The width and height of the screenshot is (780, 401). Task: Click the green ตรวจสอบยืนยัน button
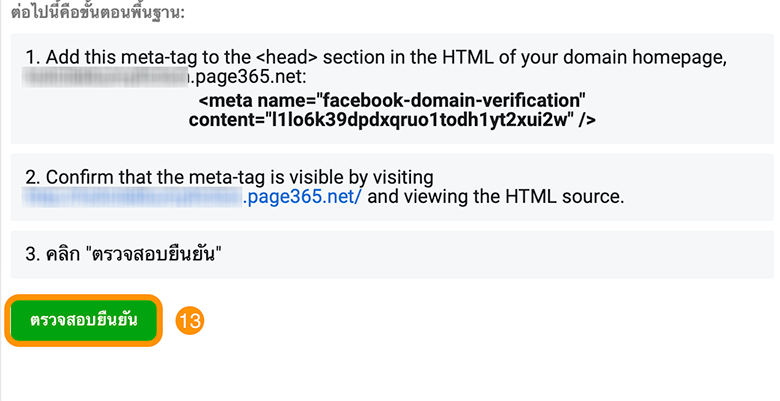(x=84, y=320)
